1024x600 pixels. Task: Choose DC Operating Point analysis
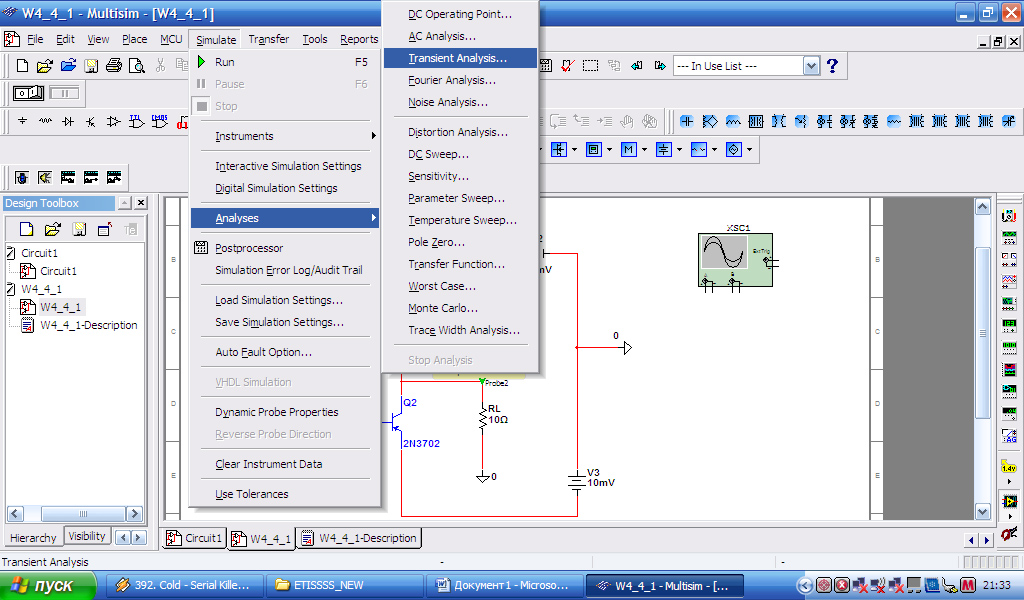coord(460,14)
